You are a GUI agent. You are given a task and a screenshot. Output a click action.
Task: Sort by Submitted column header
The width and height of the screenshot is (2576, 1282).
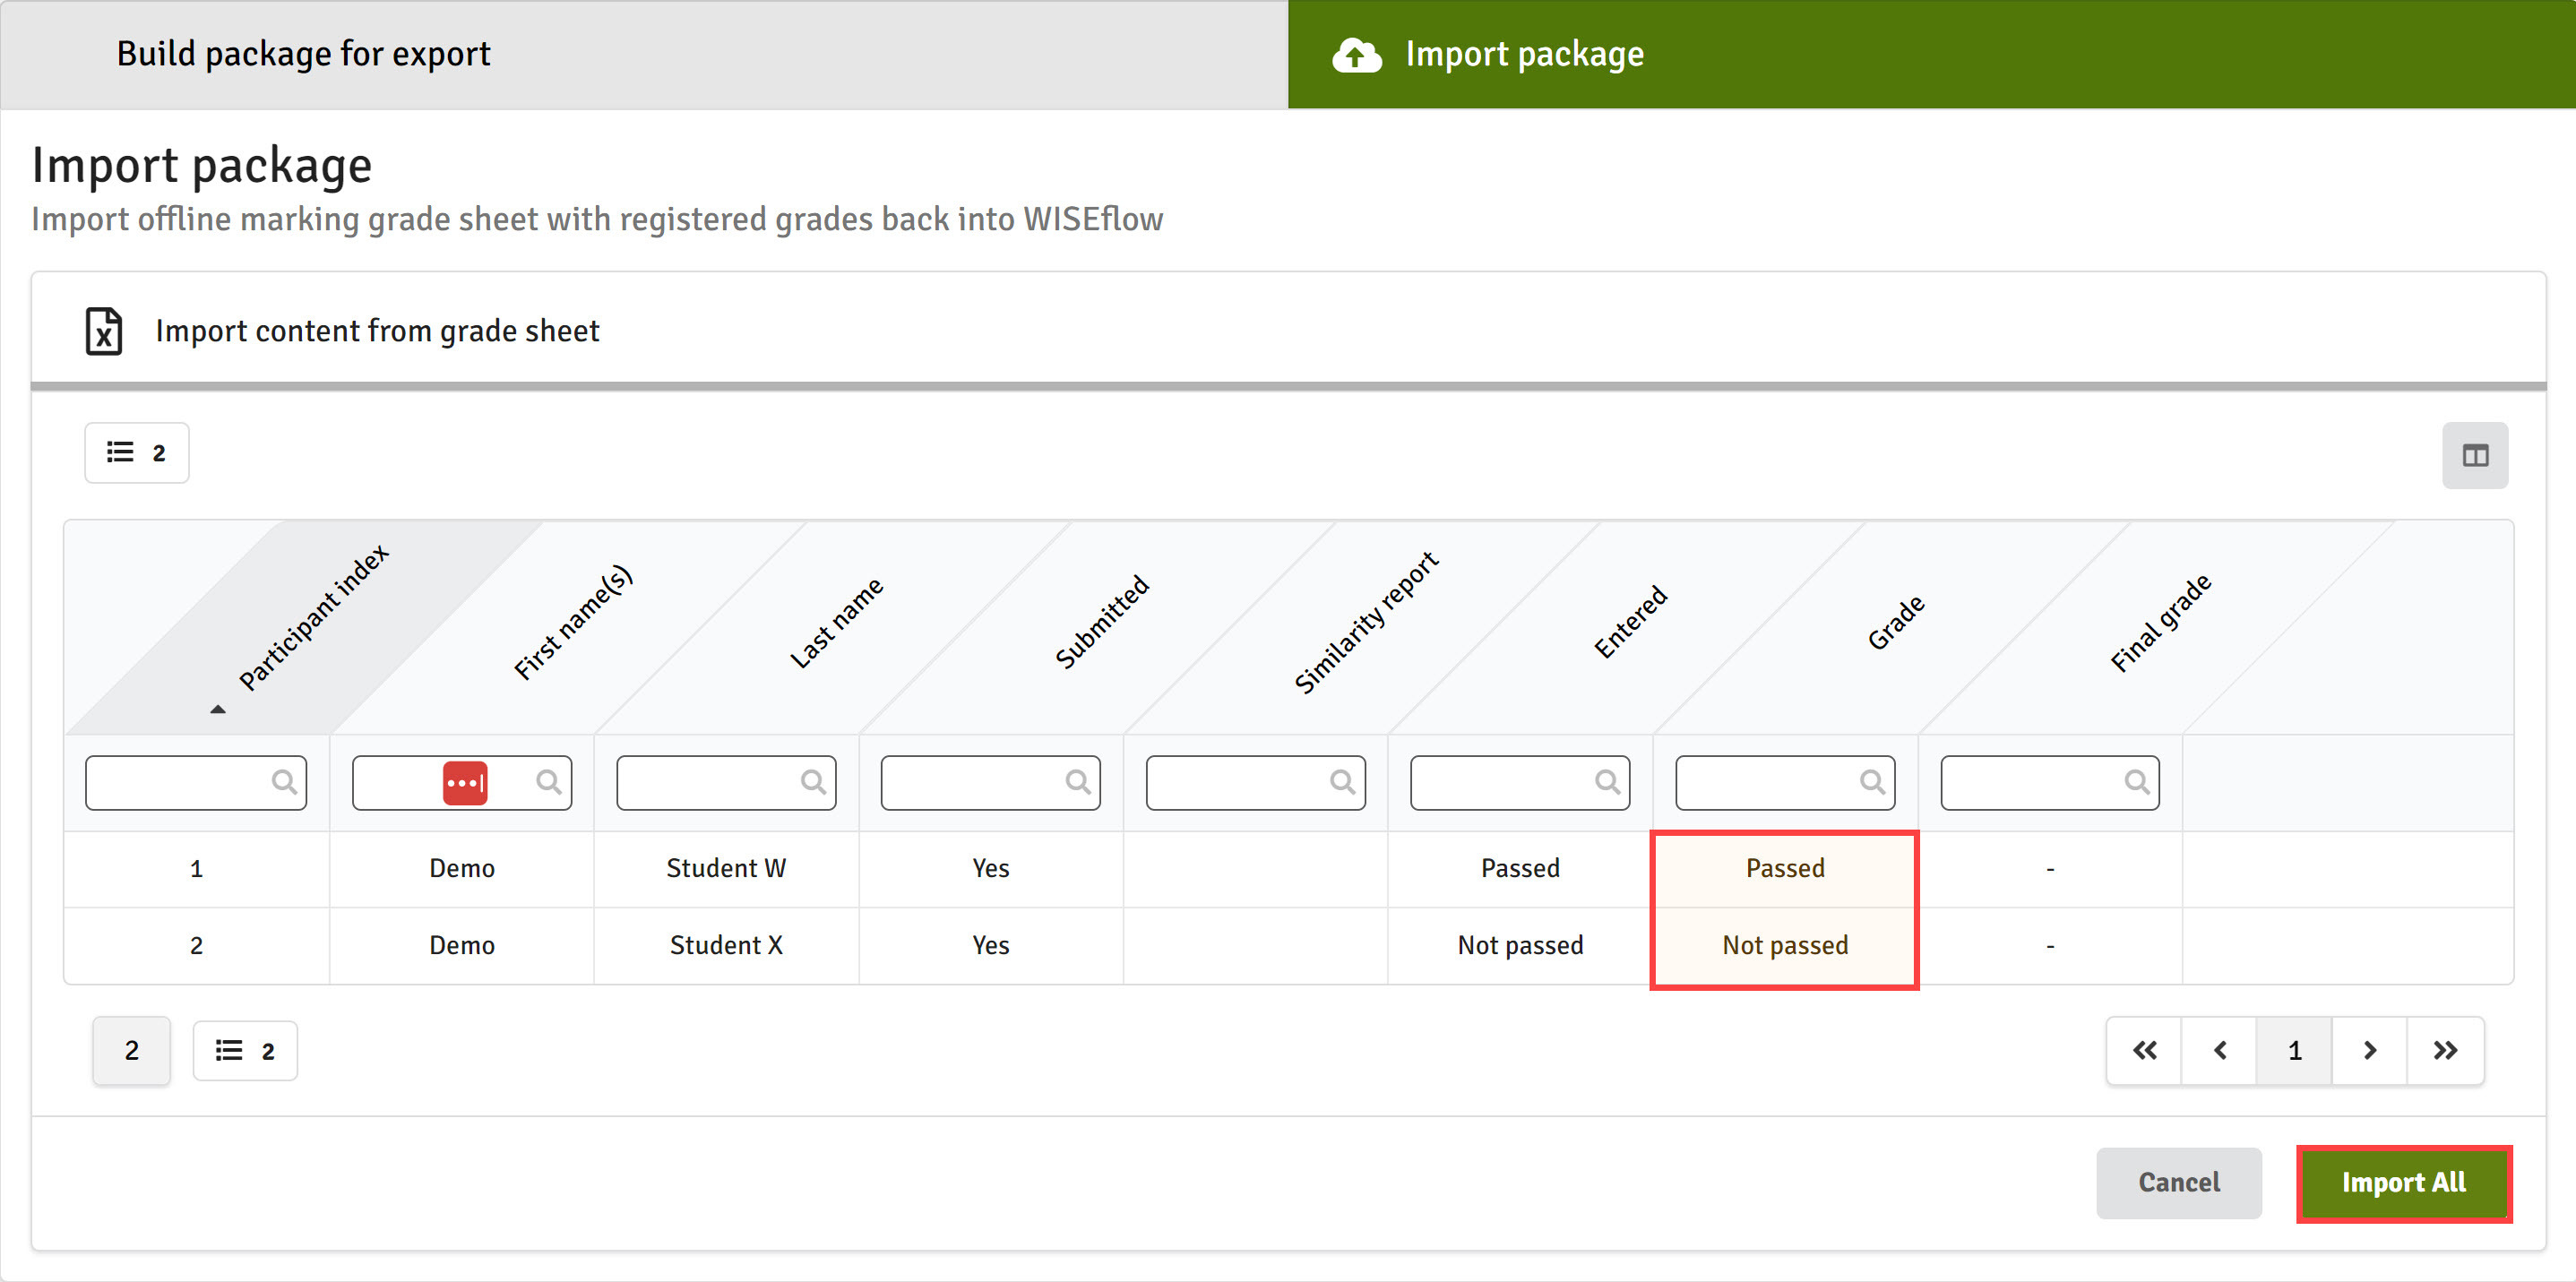[1102, 621]
